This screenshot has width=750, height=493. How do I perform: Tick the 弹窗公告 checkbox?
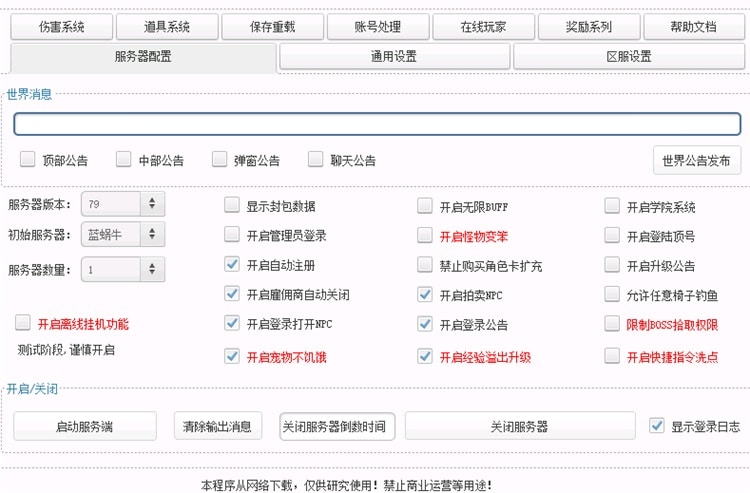point(220,159)
